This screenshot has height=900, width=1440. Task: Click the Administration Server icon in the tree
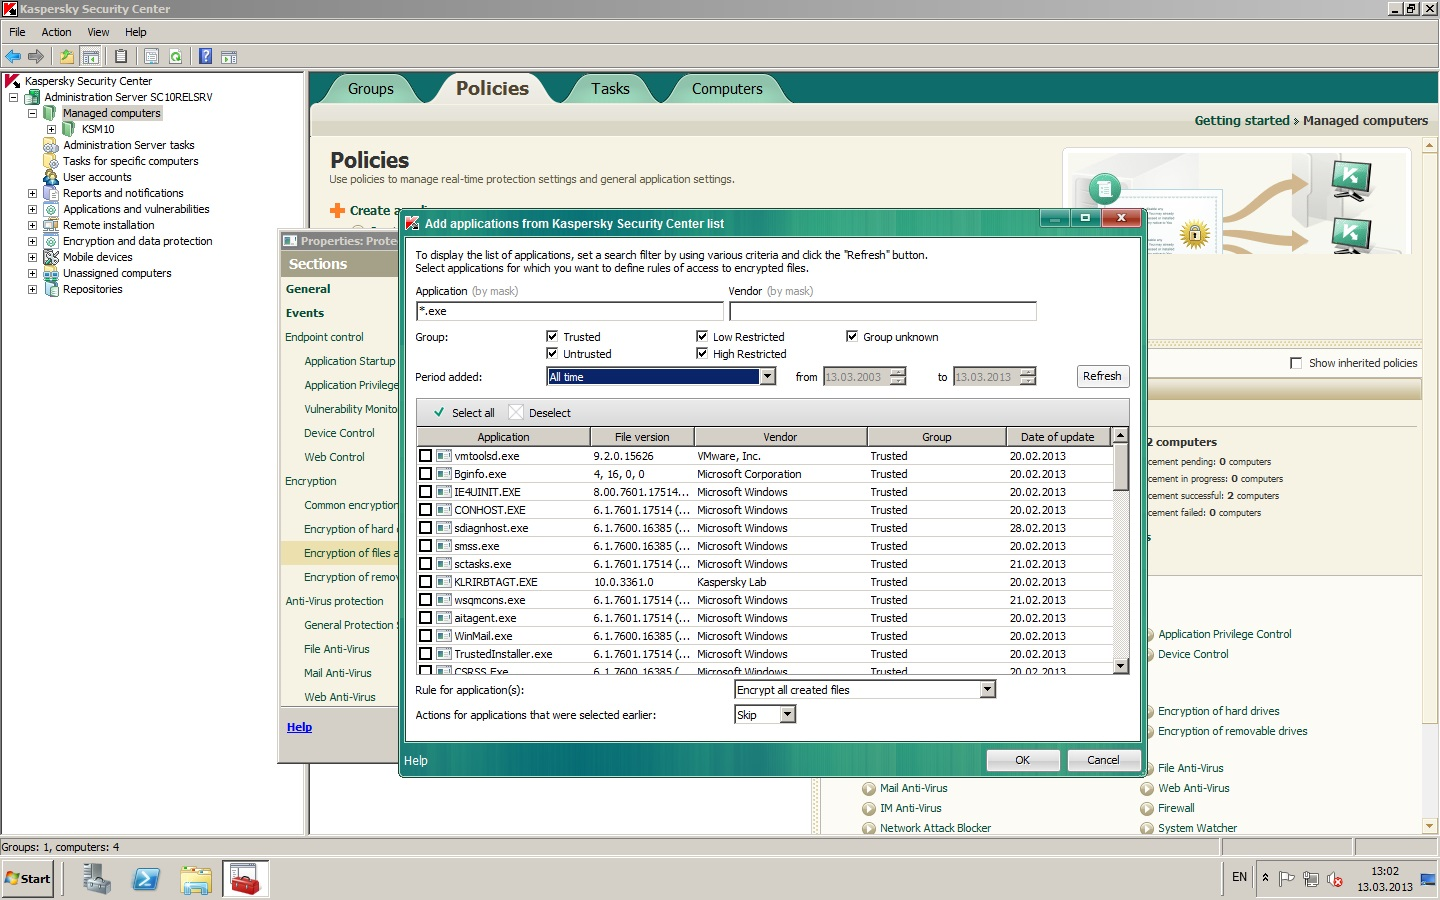click(32, 97)
